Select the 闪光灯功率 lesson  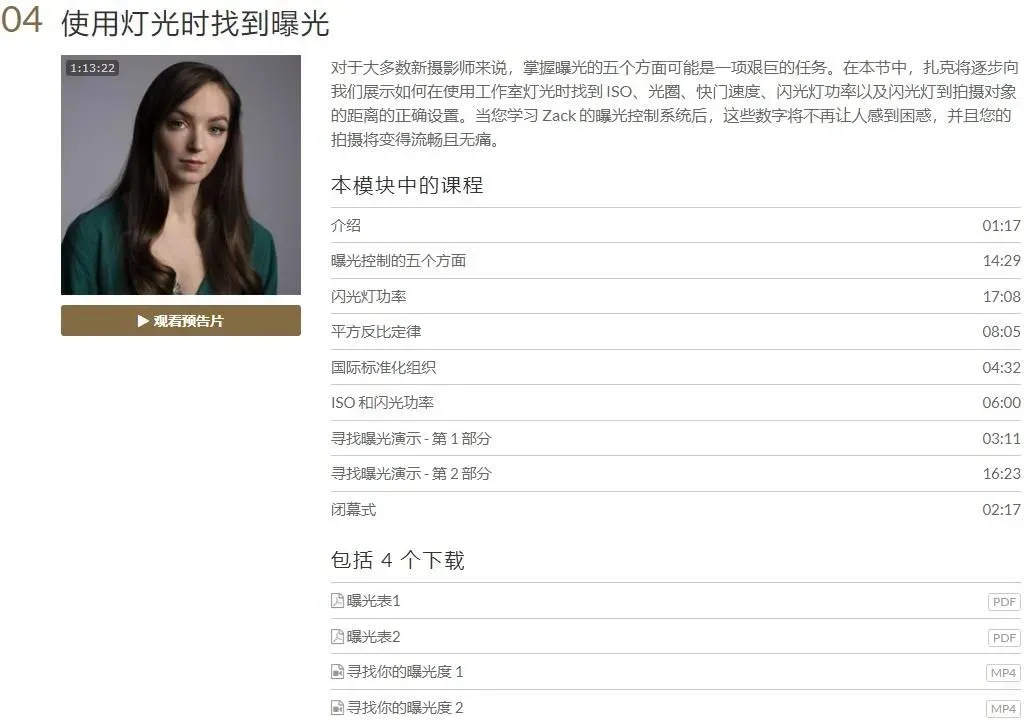675,296
